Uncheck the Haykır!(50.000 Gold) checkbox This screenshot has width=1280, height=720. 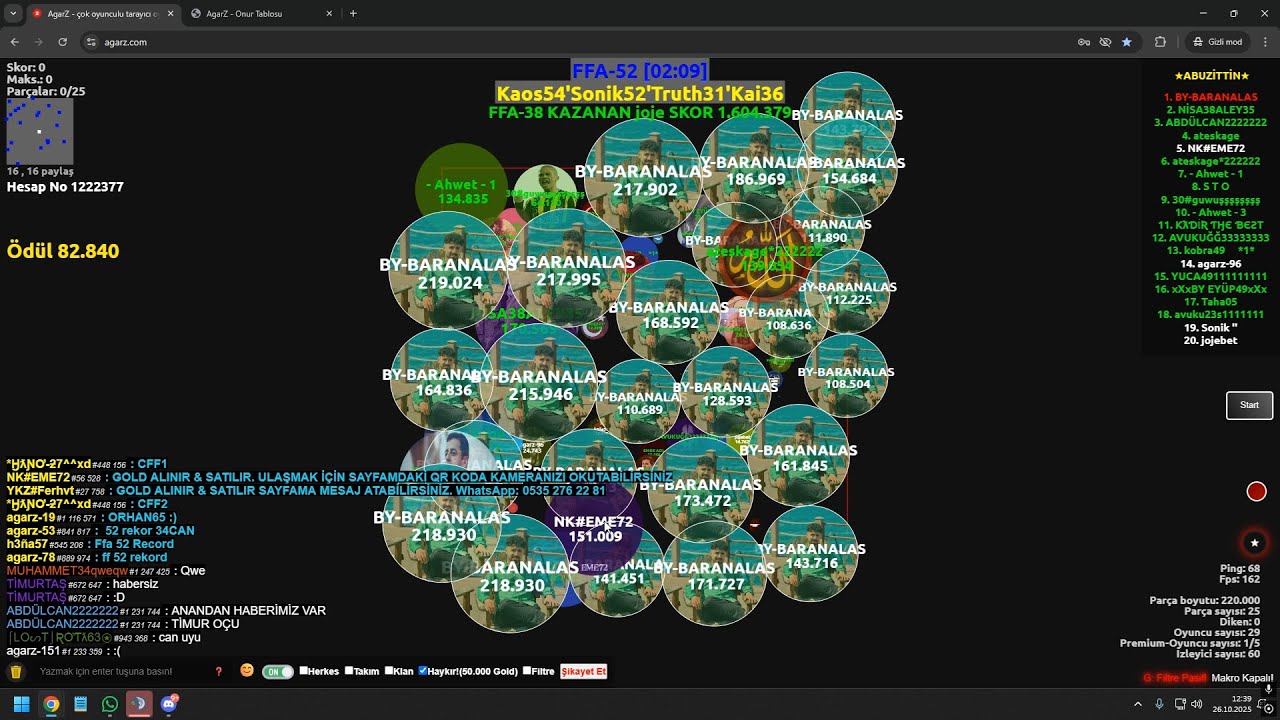tap(422, 671)
